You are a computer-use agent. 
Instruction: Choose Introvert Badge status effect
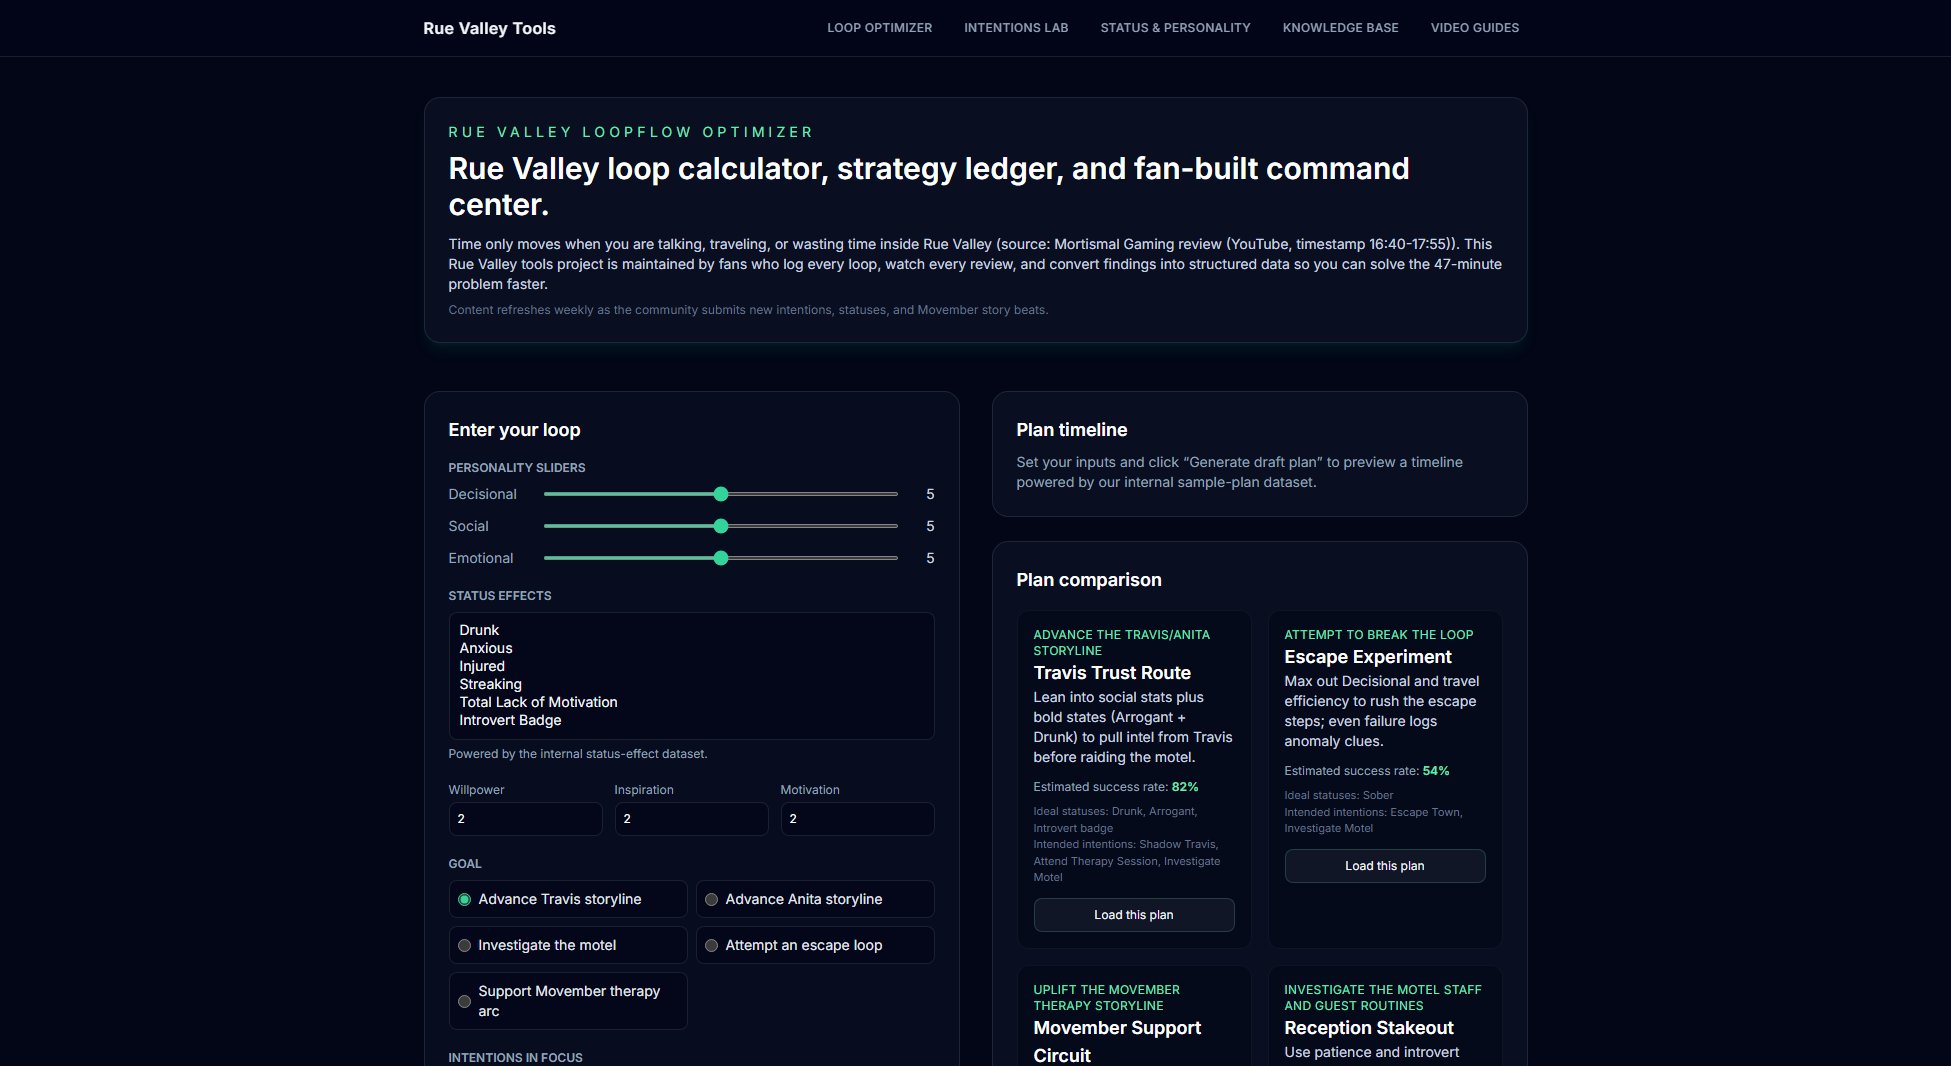[510, 719]
